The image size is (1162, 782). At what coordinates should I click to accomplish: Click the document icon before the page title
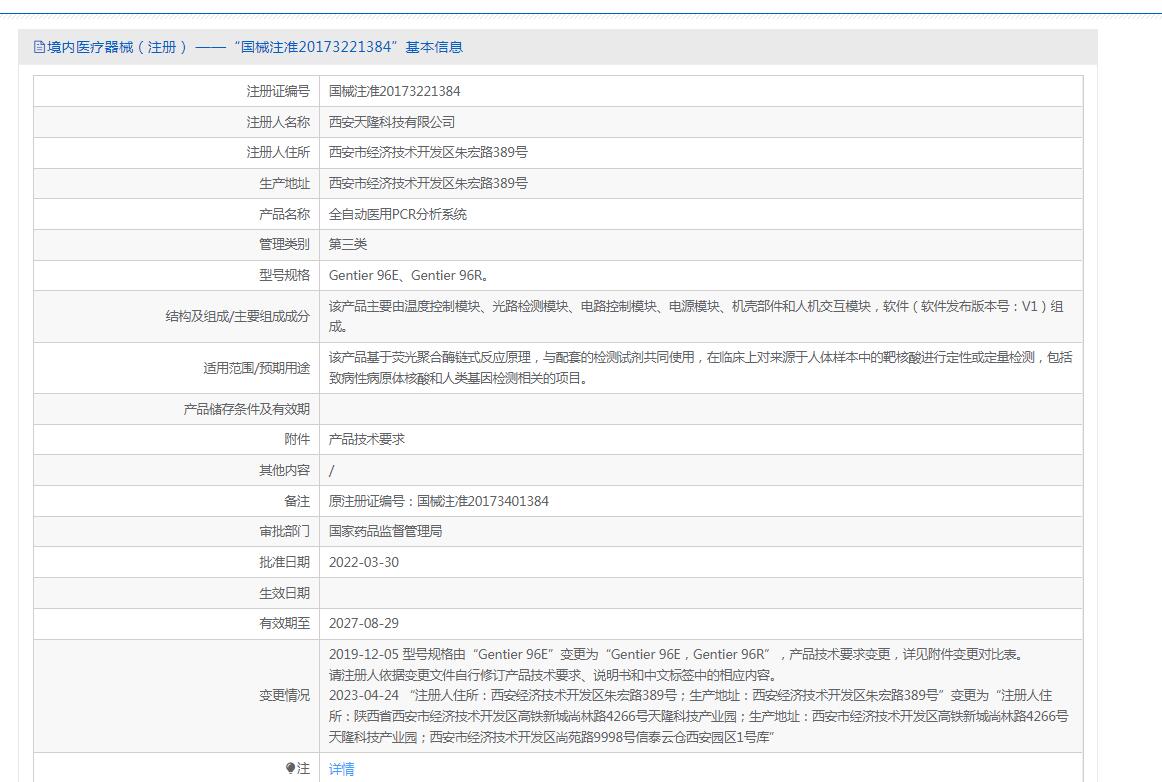pos(39,47)
